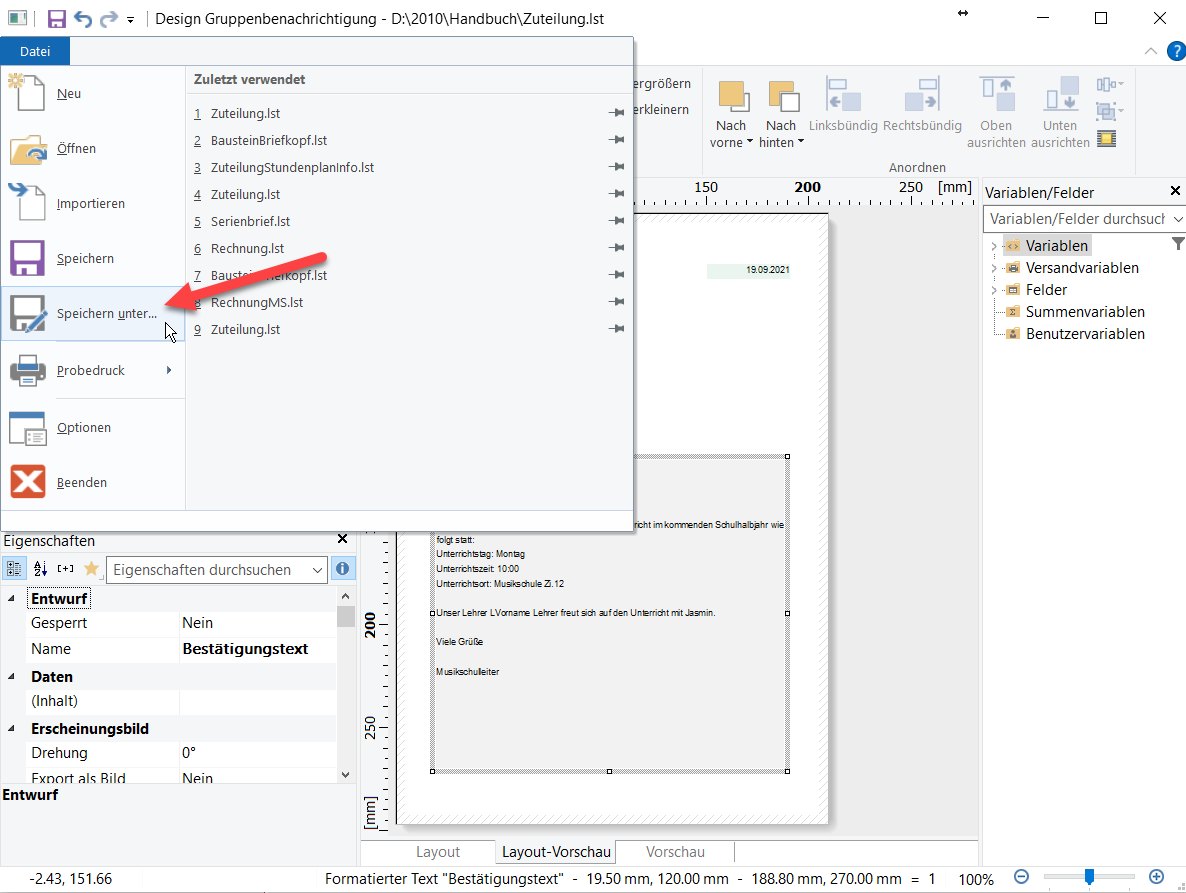This screenshot has height=893, width=1186.
Task: Collapse the Erscheinungsbild property group
Action: click(x=12, y=729)
